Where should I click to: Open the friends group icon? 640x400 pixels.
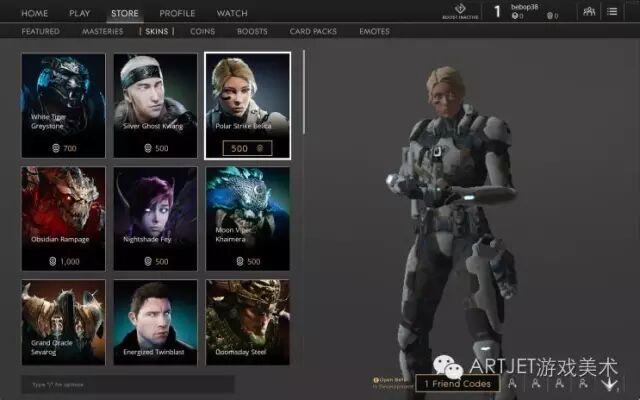tap(589, 11)
